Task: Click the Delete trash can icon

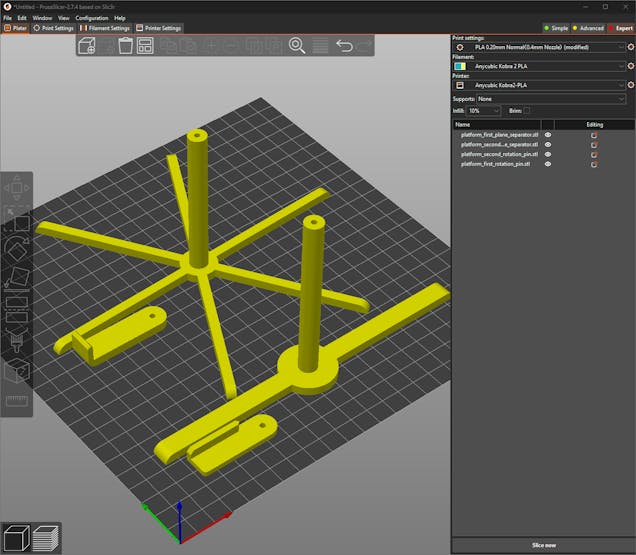Action: [125, 46]
